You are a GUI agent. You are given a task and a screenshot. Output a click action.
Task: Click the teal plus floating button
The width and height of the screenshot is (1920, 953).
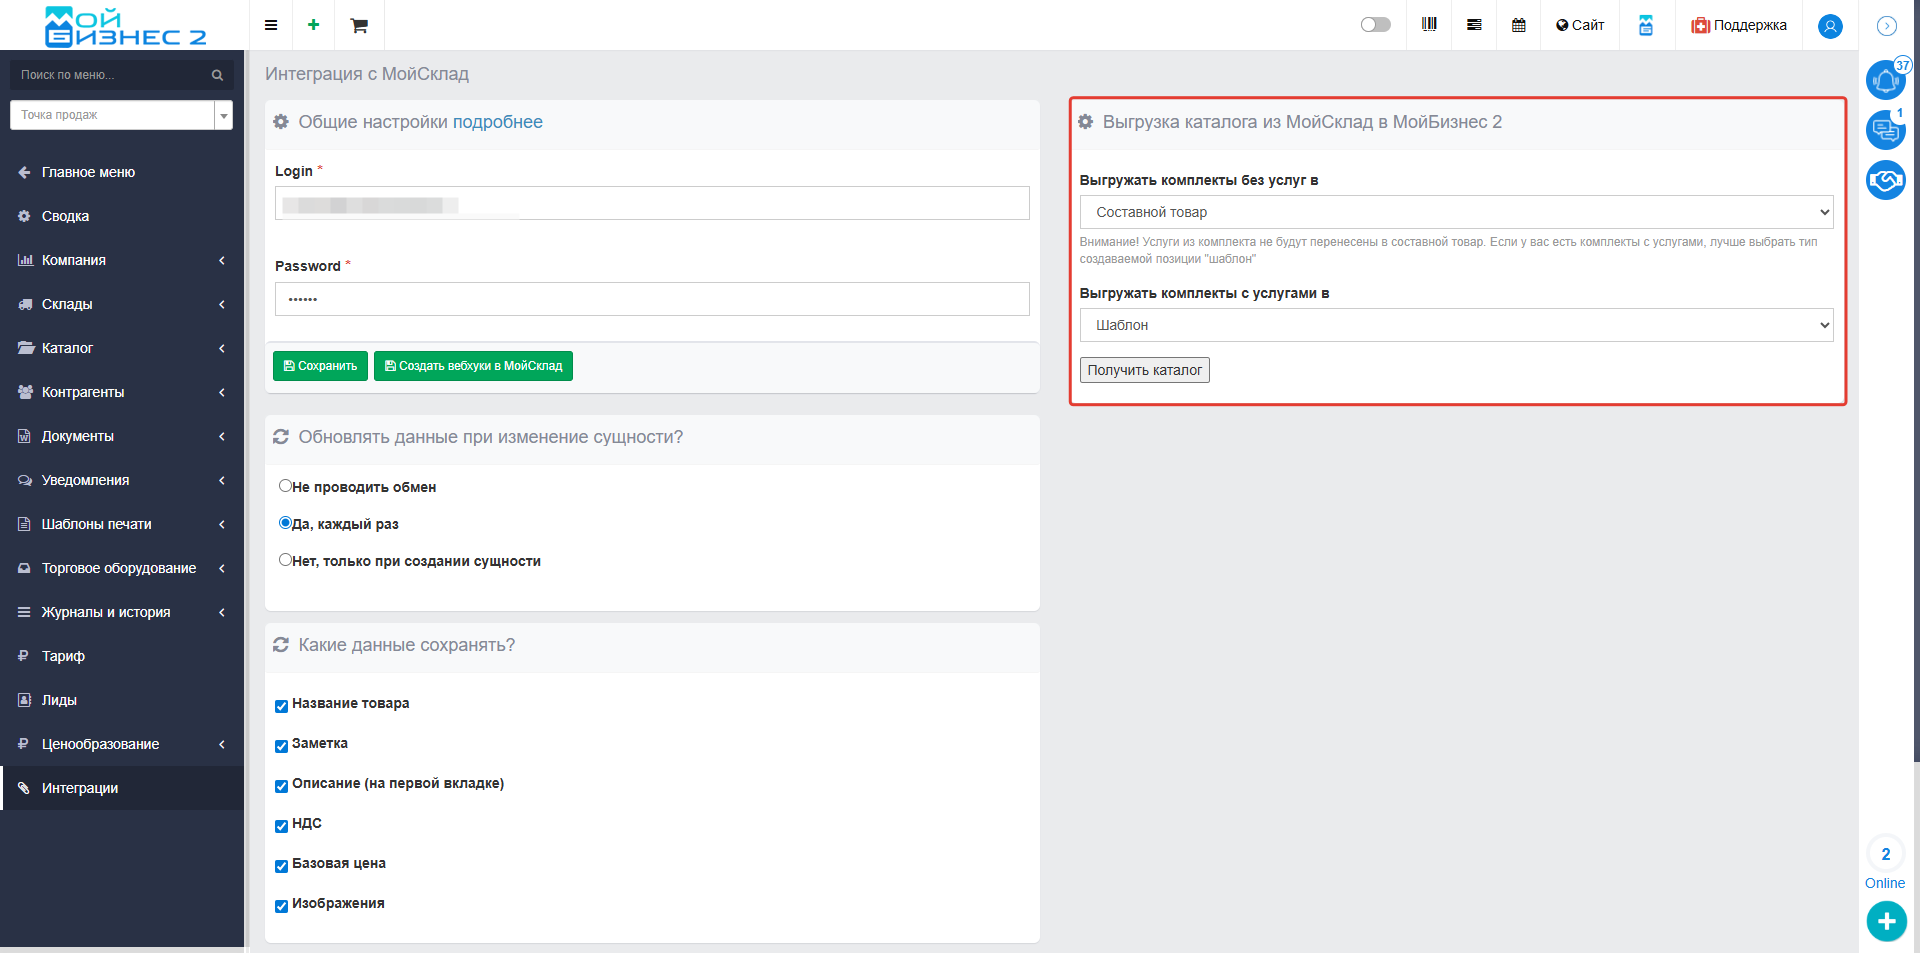point(1886,921)
